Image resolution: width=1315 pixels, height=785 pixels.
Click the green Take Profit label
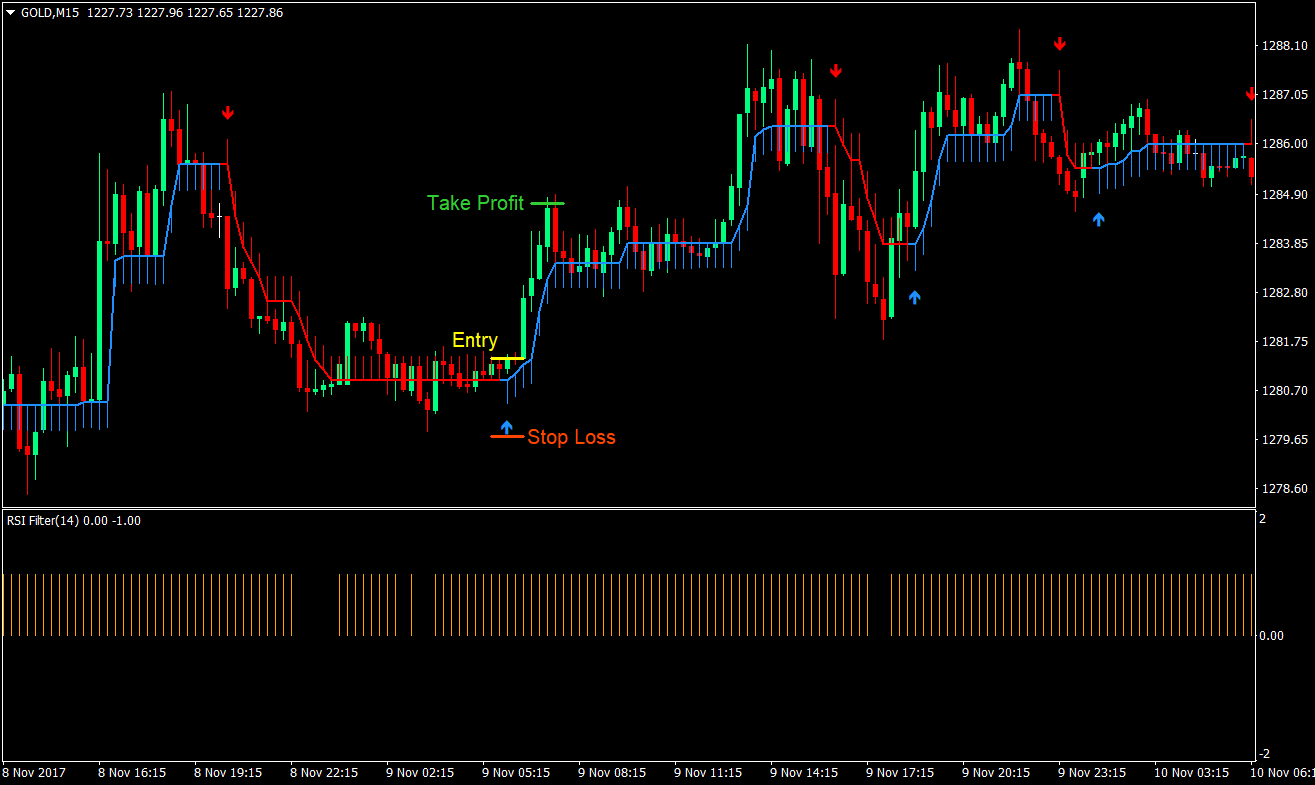pos(475,203)
